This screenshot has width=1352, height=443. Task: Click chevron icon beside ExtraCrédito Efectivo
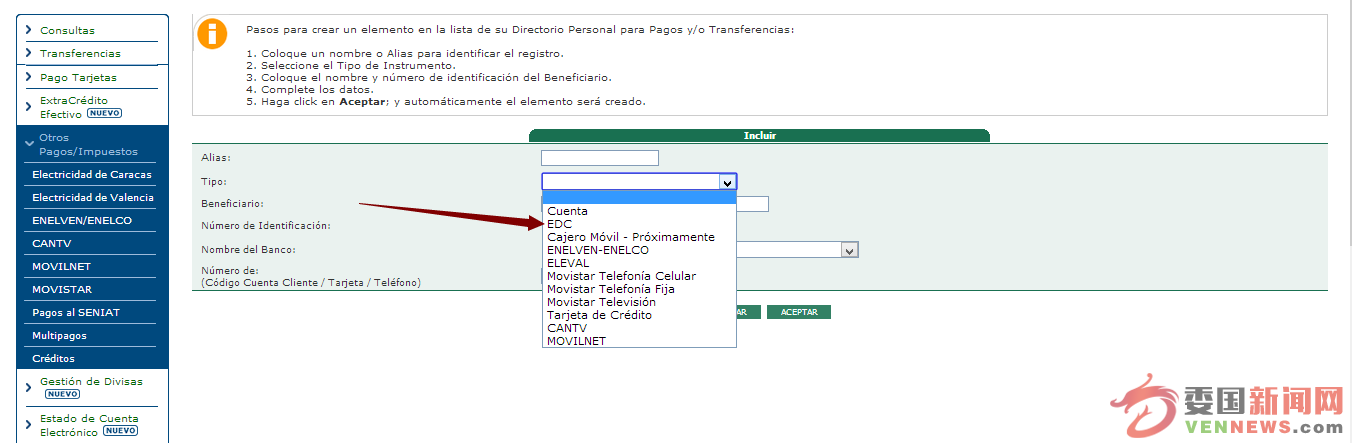[29, 107]
